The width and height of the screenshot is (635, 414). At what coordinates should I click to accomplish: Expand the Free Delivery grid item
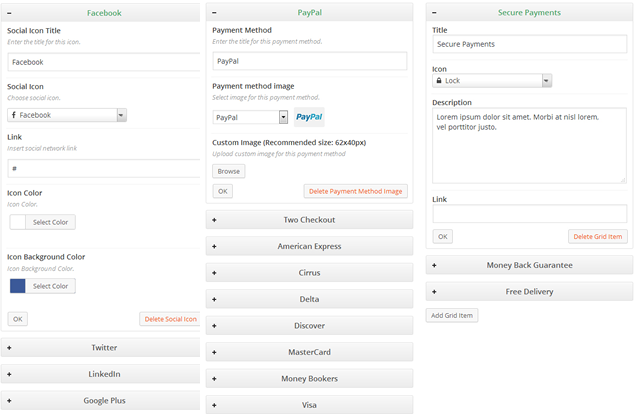[x=529, y=292]
